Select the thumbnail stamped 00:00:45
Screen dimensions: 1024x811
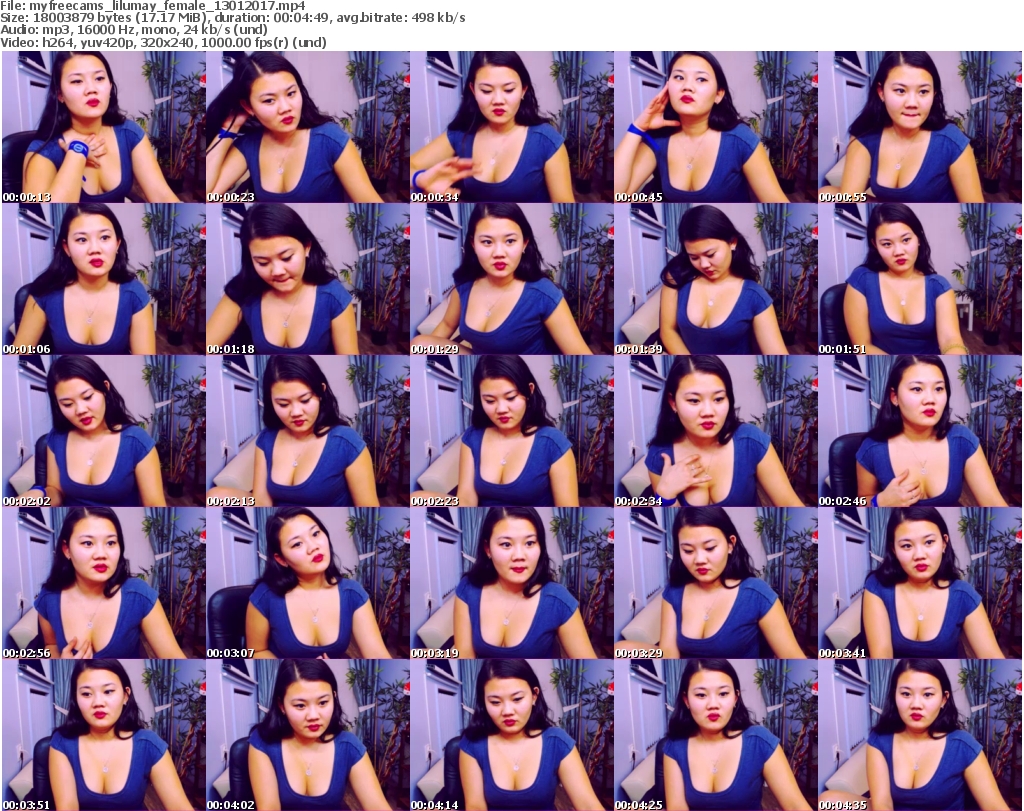715,127
